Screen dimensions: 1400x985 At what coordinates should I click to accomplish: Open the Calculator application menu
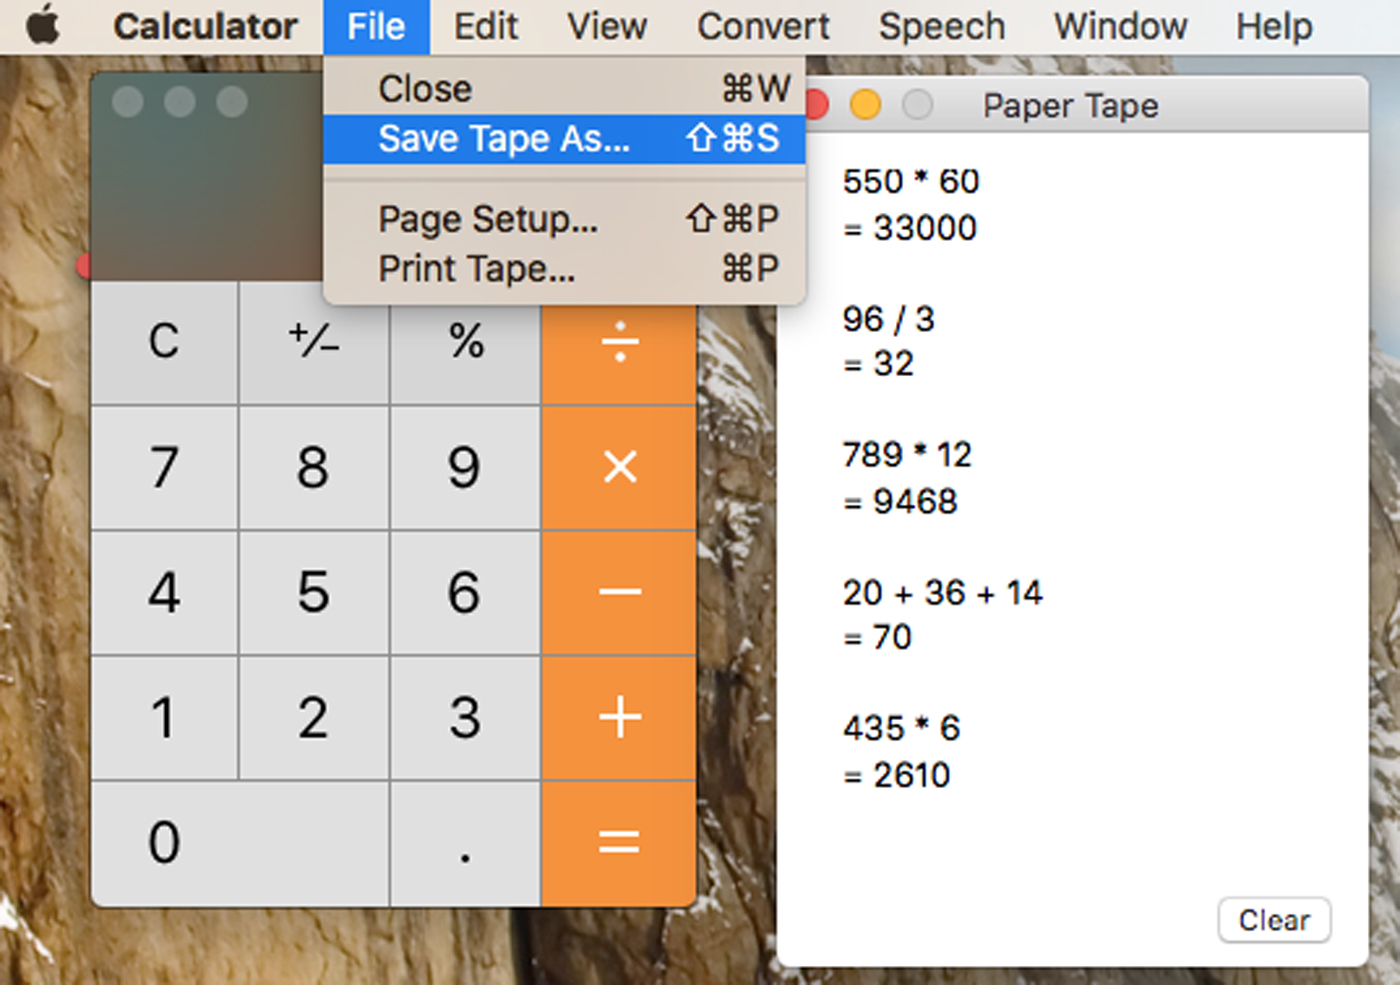click(205, 26)
